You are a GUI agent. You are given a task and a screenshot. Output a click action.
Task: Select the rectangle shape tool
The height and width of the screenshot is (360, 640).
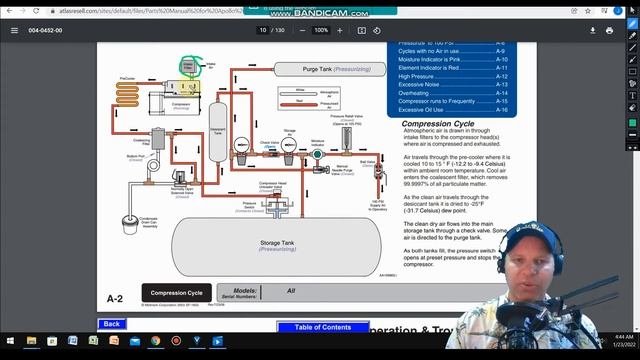633,71
